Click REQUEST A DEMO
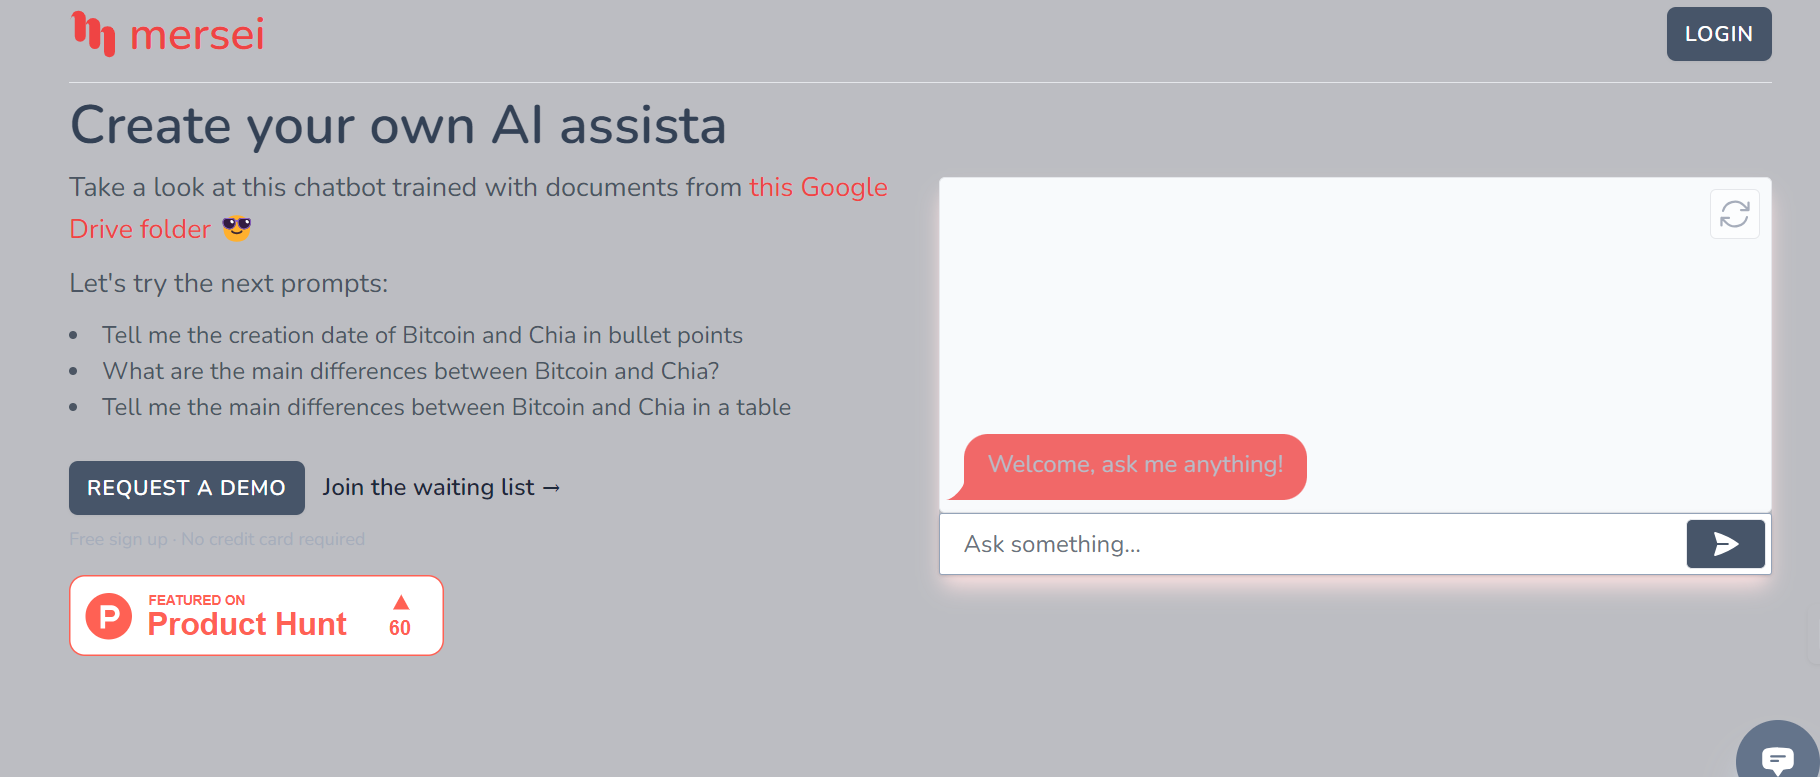Screen dimensions: 1820x777 (186, 488)
